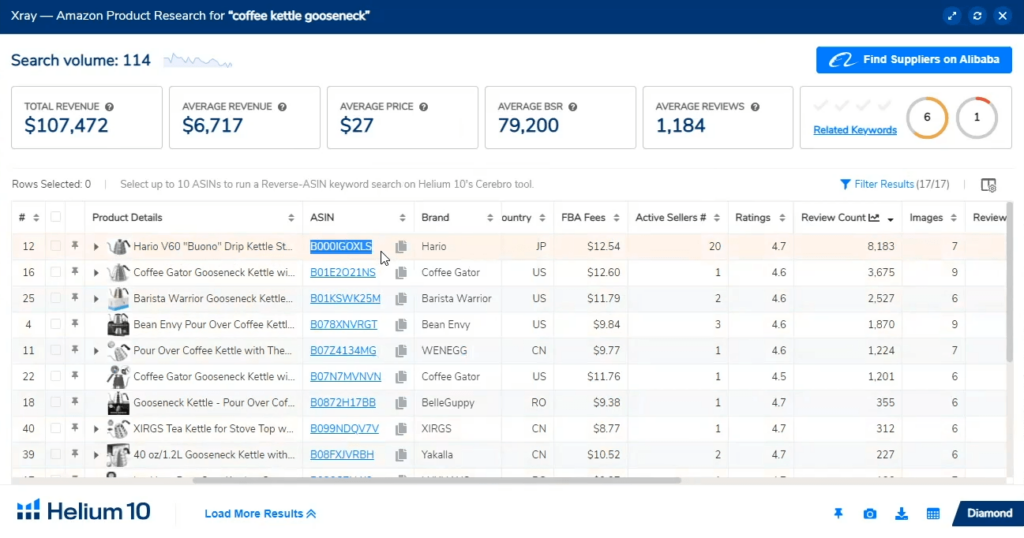Check the box for Hario V60 row

click(56, 246)
